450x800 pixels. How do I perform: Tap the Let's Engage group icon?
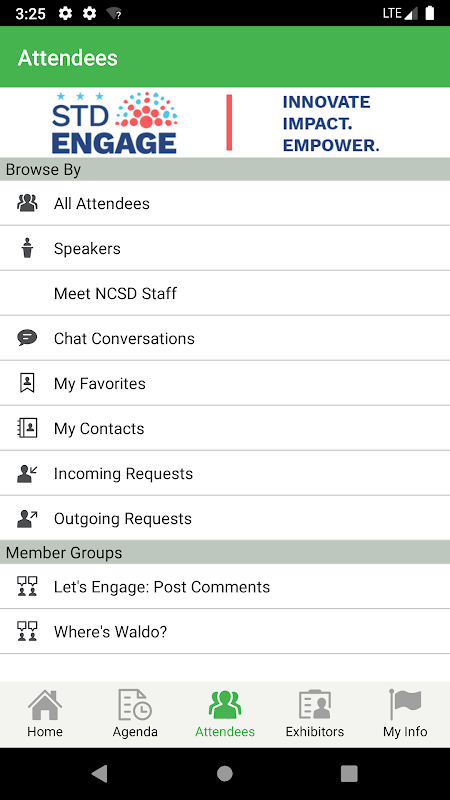27,586
